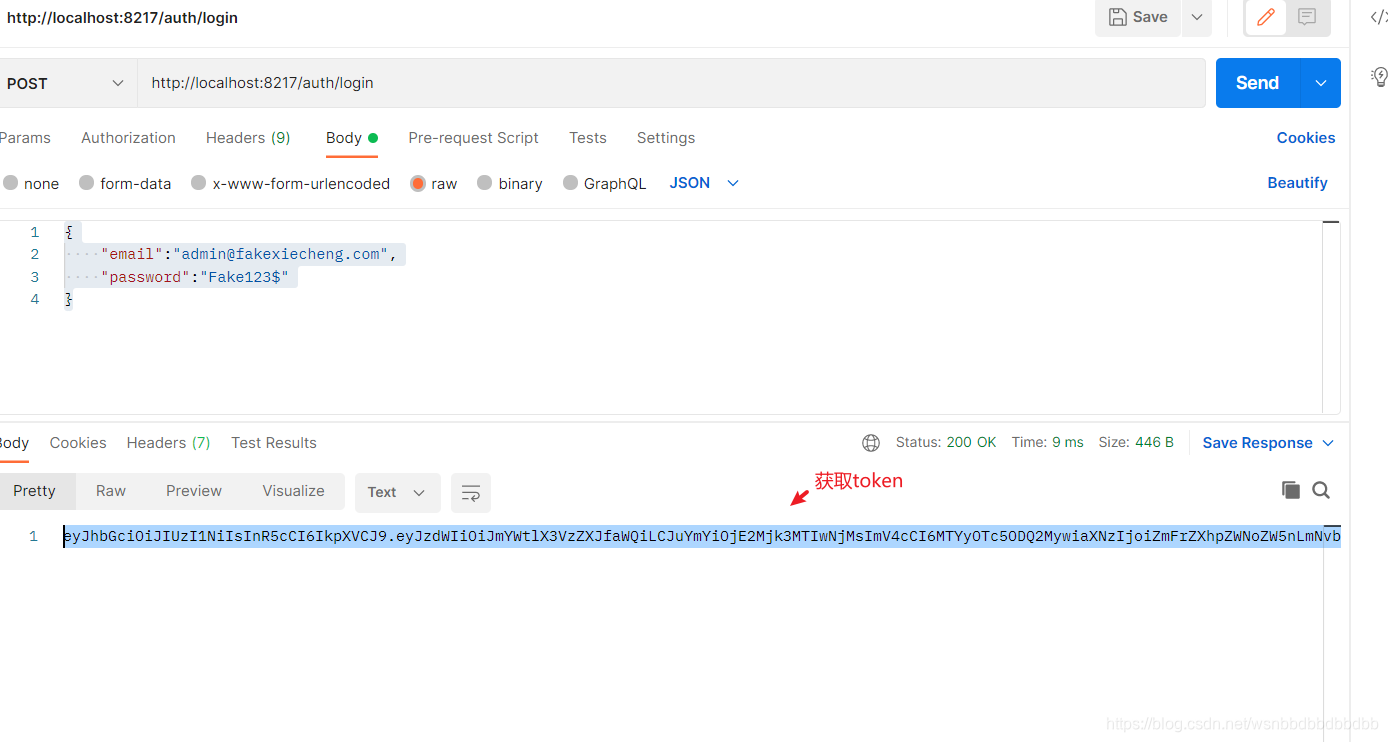This screenshot has width=1388, height=742.
Task: Open the Tests tab
Action: (x=588, y=138)
